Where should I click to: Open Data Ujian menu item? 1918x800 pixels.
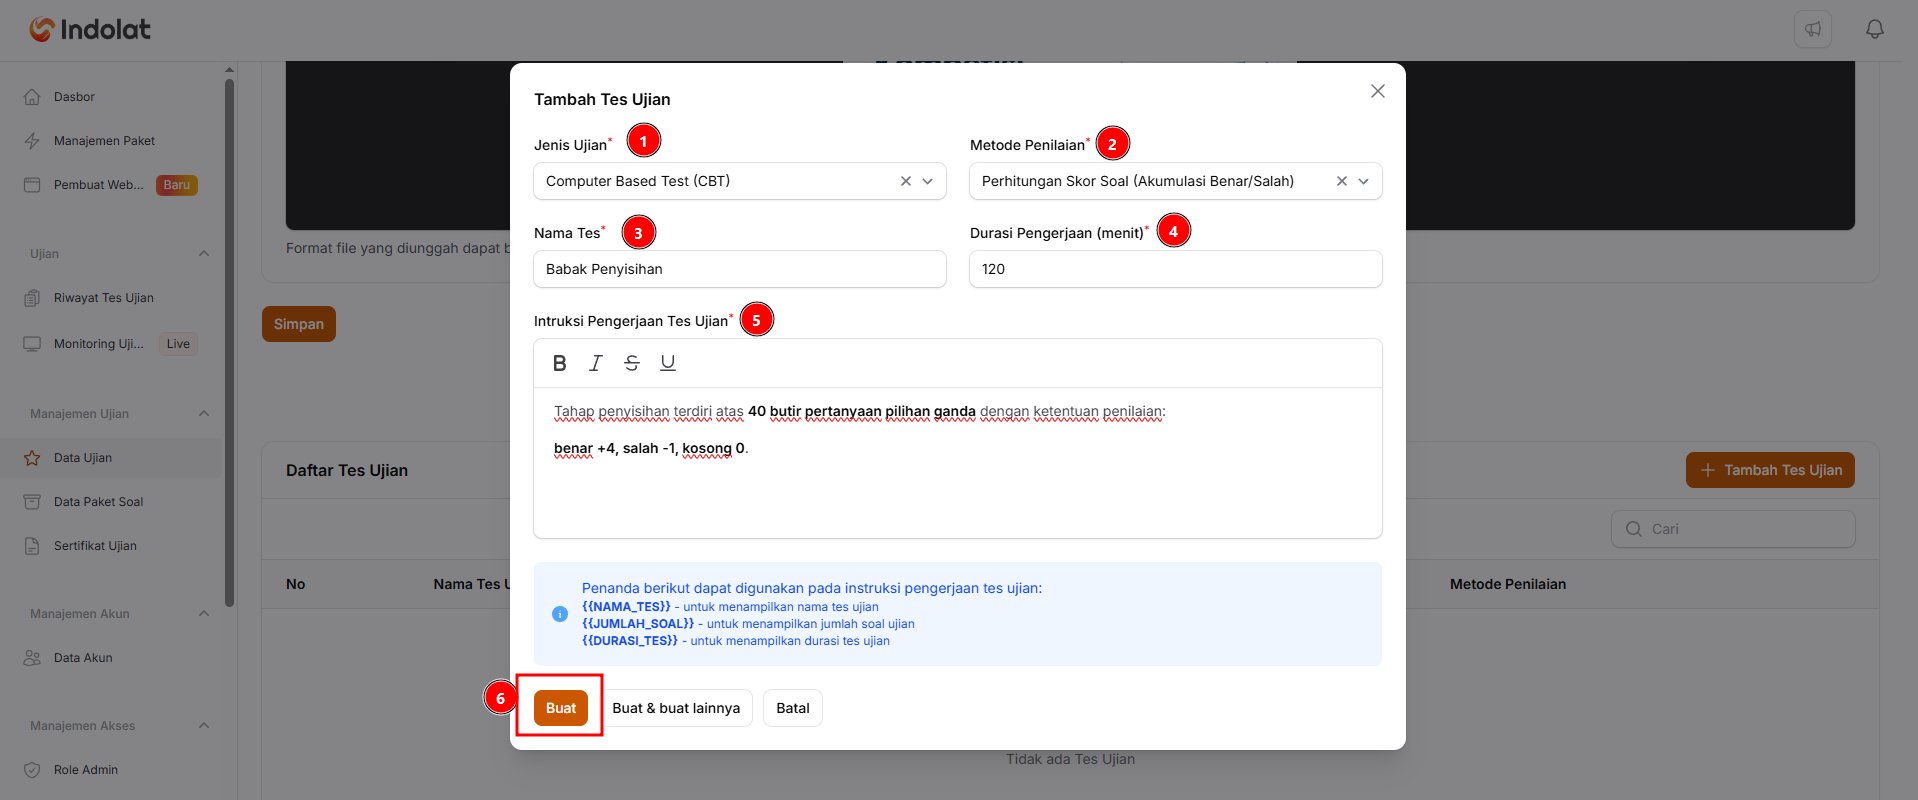[111, 458]
